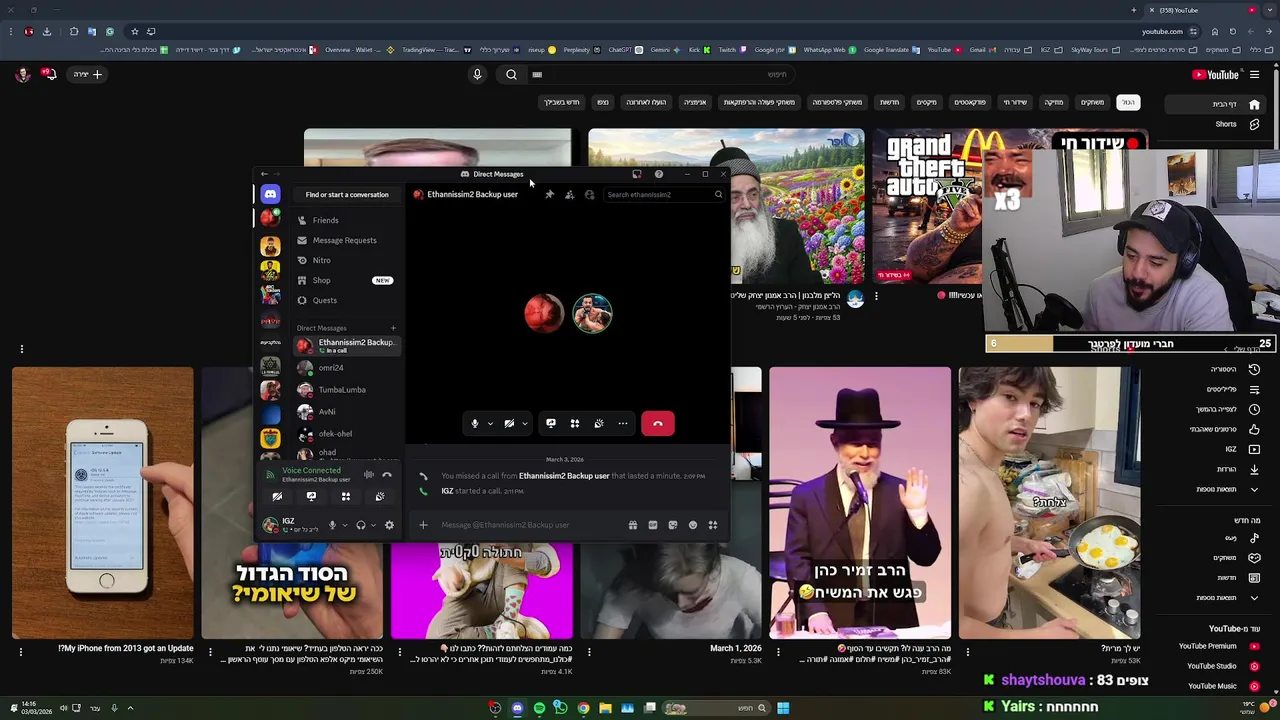Screen dimensions: 1280x720
Task: Open Friends in Discord sidebar
Action: tap(346, 220)
